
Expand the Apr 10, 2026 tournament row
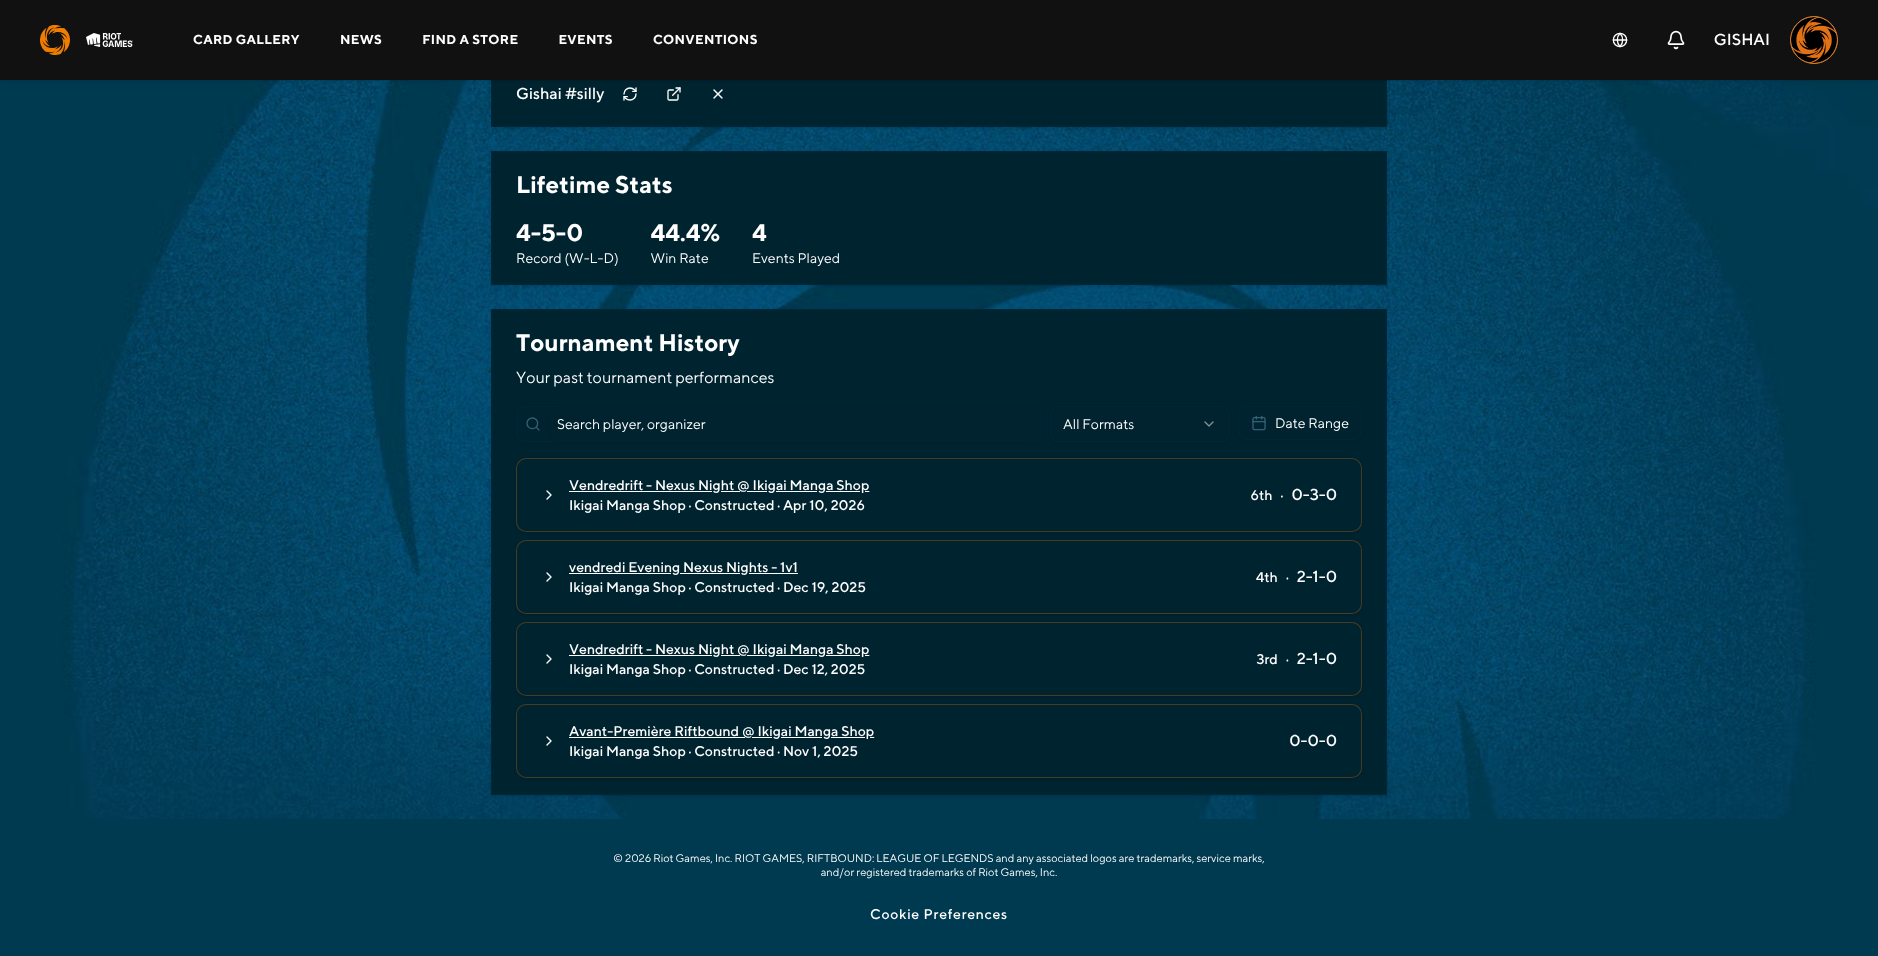click(549, 495)
